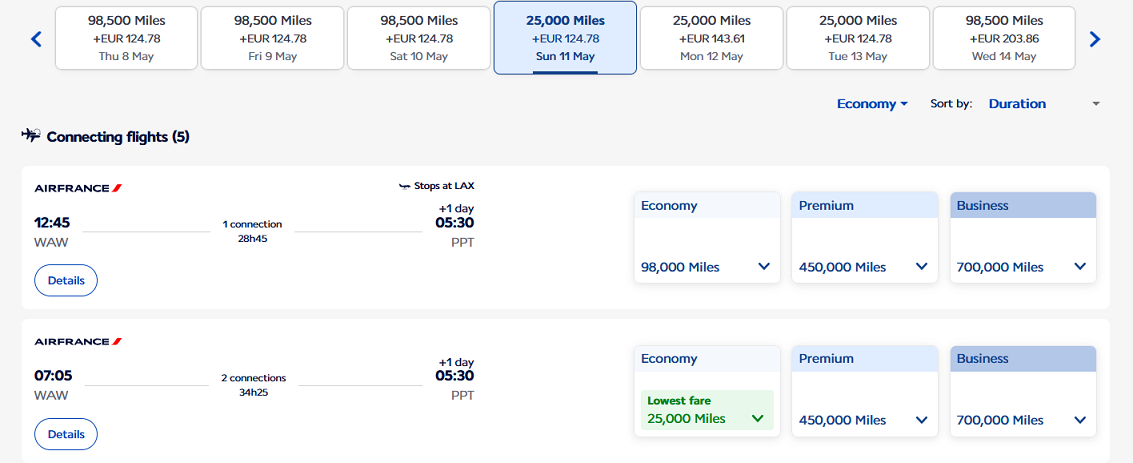Click the Stops at LAX plane icon
The image size is (1133, 463).
point(405,186)
